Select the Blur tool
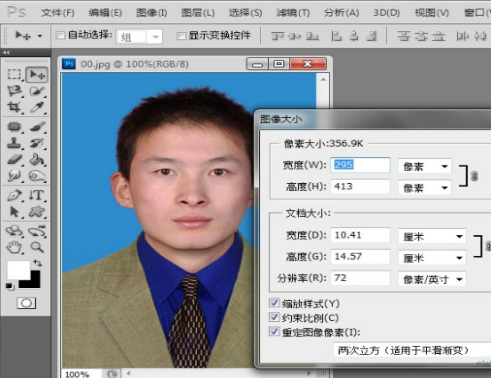 pyautogui.click(x=14, y=175)
